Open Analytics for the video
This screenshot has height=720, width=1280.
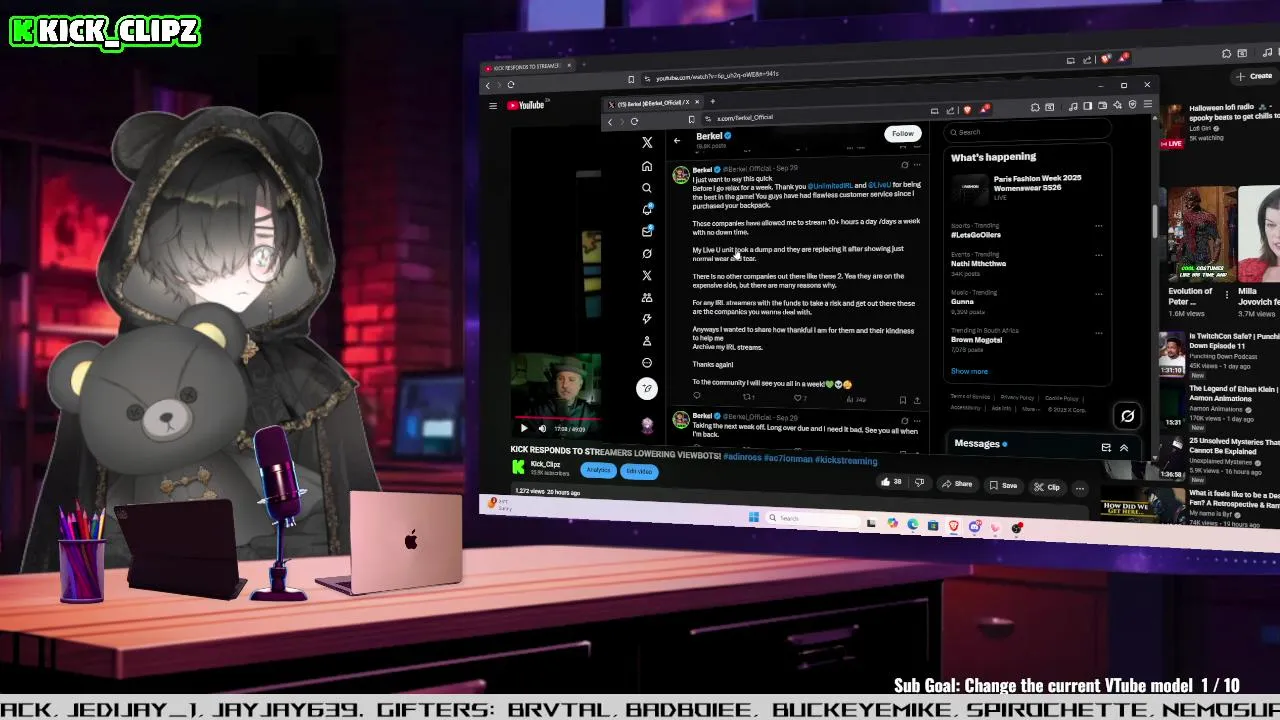tap(598, 470)
